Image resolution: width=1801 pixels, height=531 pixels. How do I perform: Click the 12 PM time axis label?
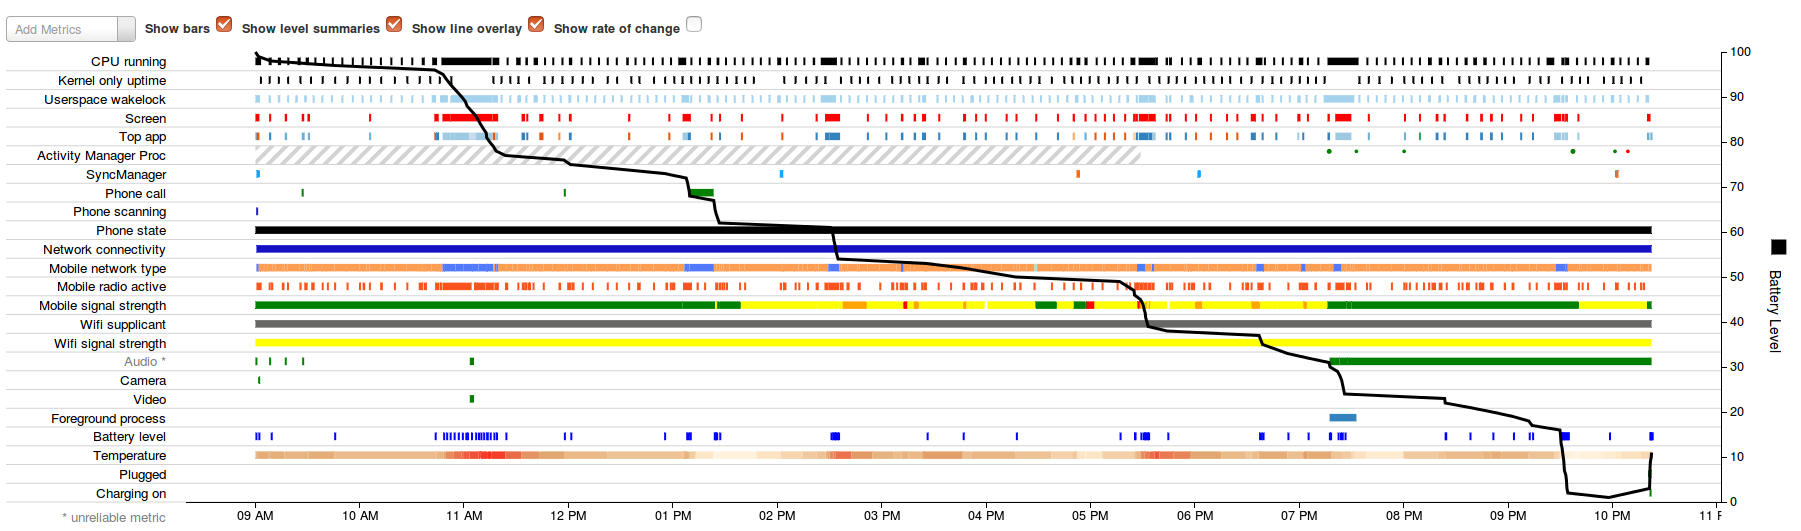tap(568, 516)
